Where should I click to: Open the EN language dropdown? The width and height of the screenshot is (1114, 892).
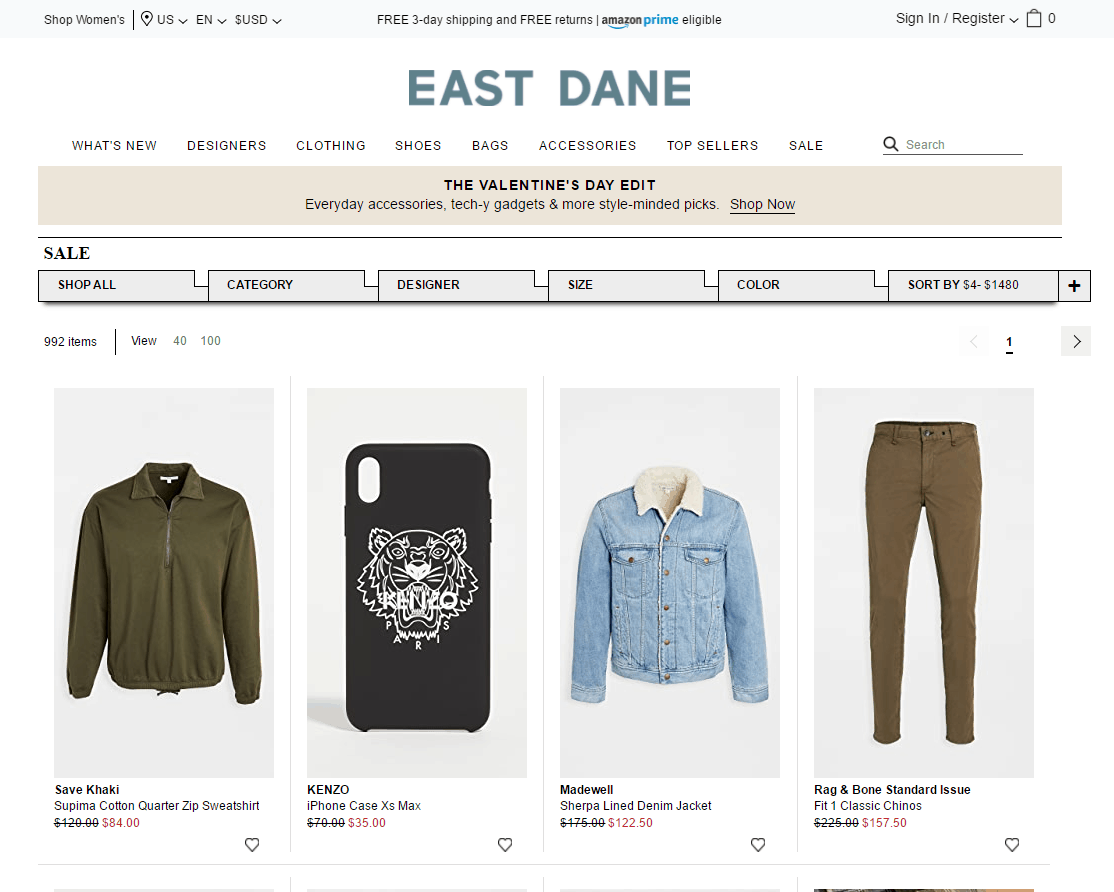click(211, 20)
